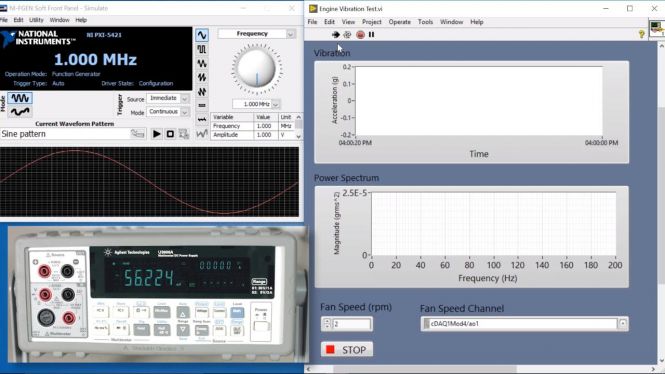
Task: Open LabVIEW File menu
Action: (x=313, y=22)
